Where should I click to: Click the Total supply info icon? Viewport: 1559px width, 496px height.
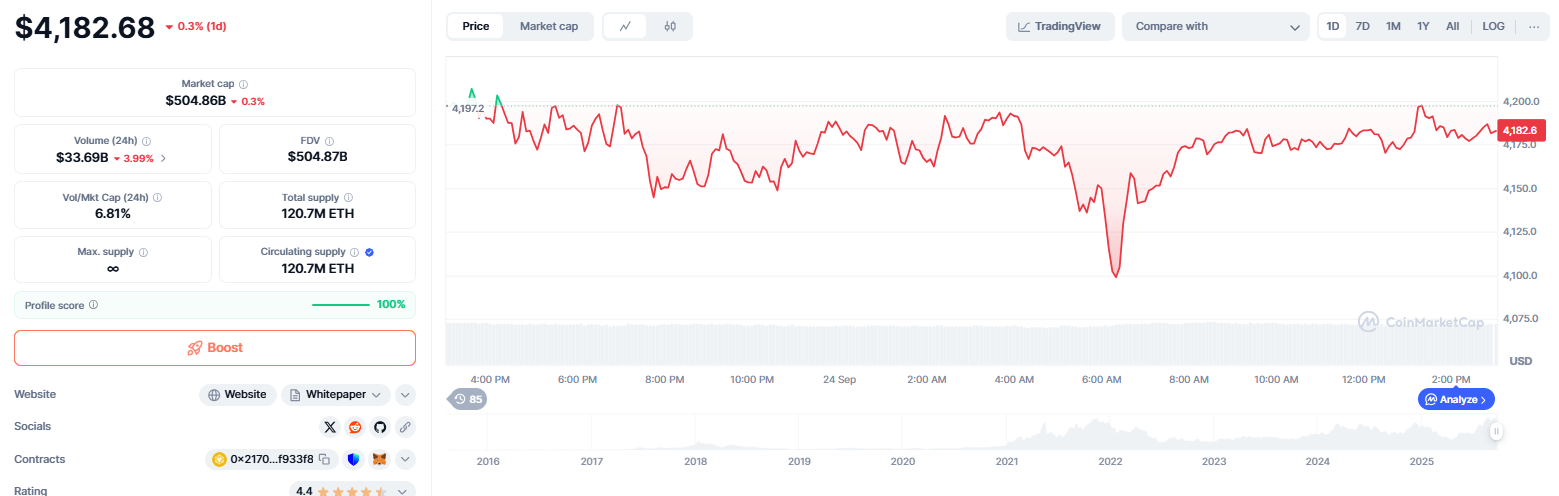(x=348, y=198)
